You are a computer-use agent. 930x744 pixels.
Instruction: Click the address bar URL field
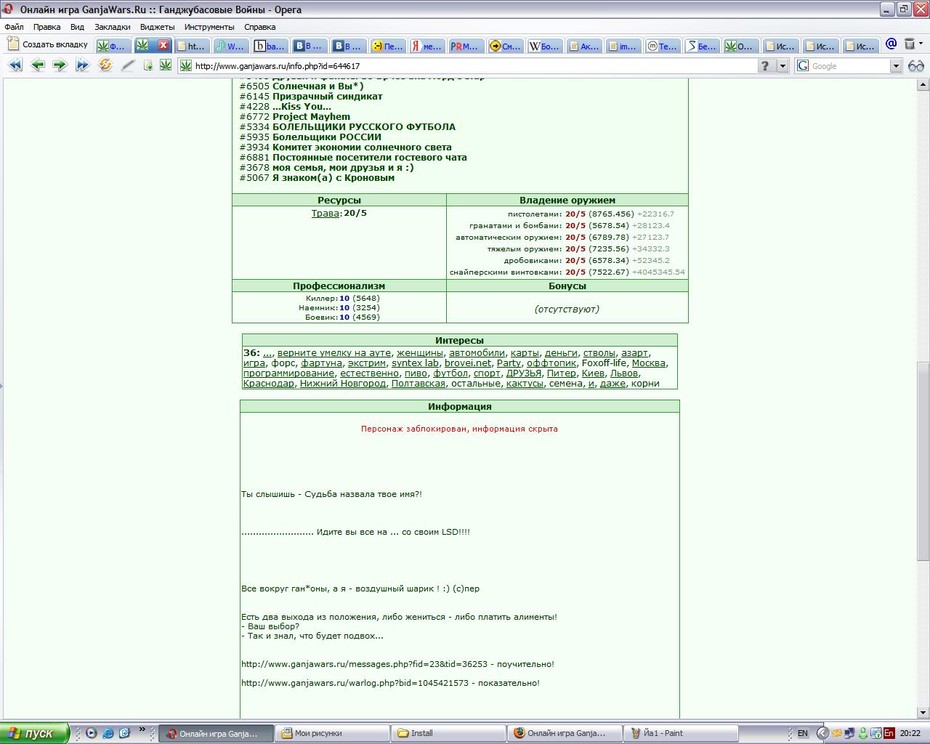coord(469,66)
